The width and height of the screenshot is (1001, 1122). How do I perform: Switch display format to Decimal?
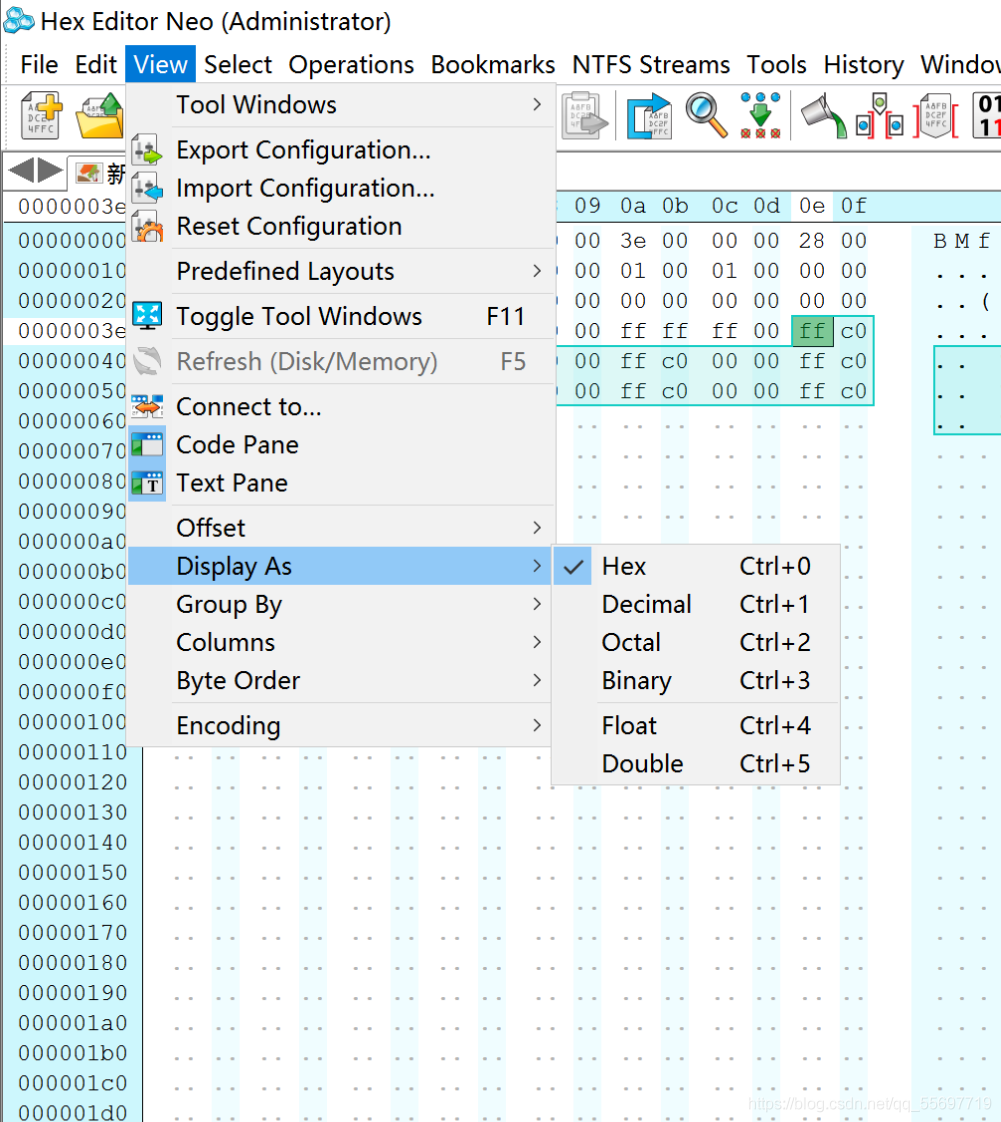pos(695,604)
